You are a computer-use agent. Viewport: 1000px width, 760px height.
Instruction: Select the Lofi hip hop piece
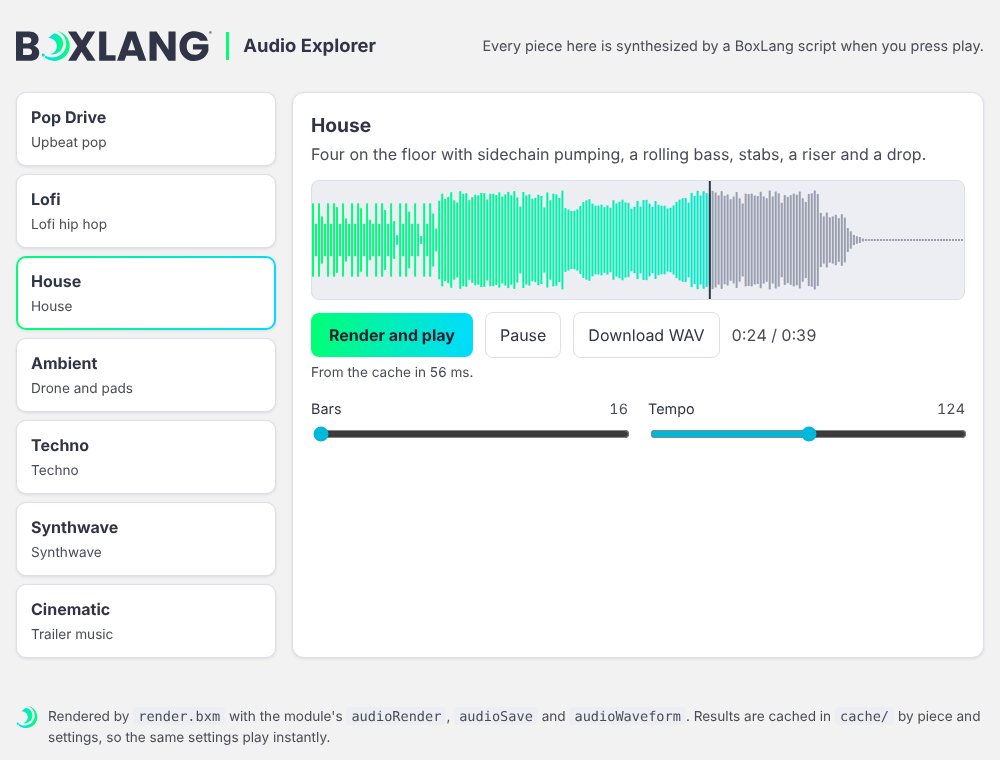(x=146, y=211)
